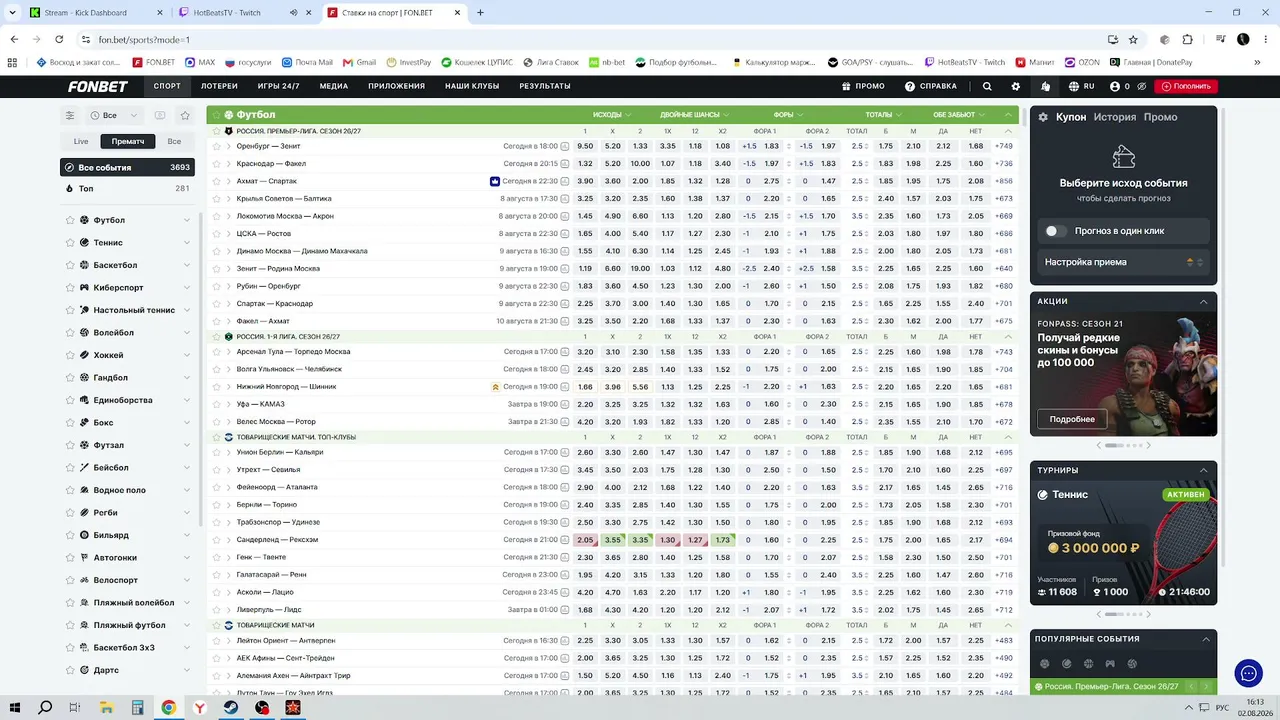The height and width of the screenshot is (720, 1280).
Task: Open Steam from the Windows taskbar
Action: pyautogui.click(x=230, y=707)
